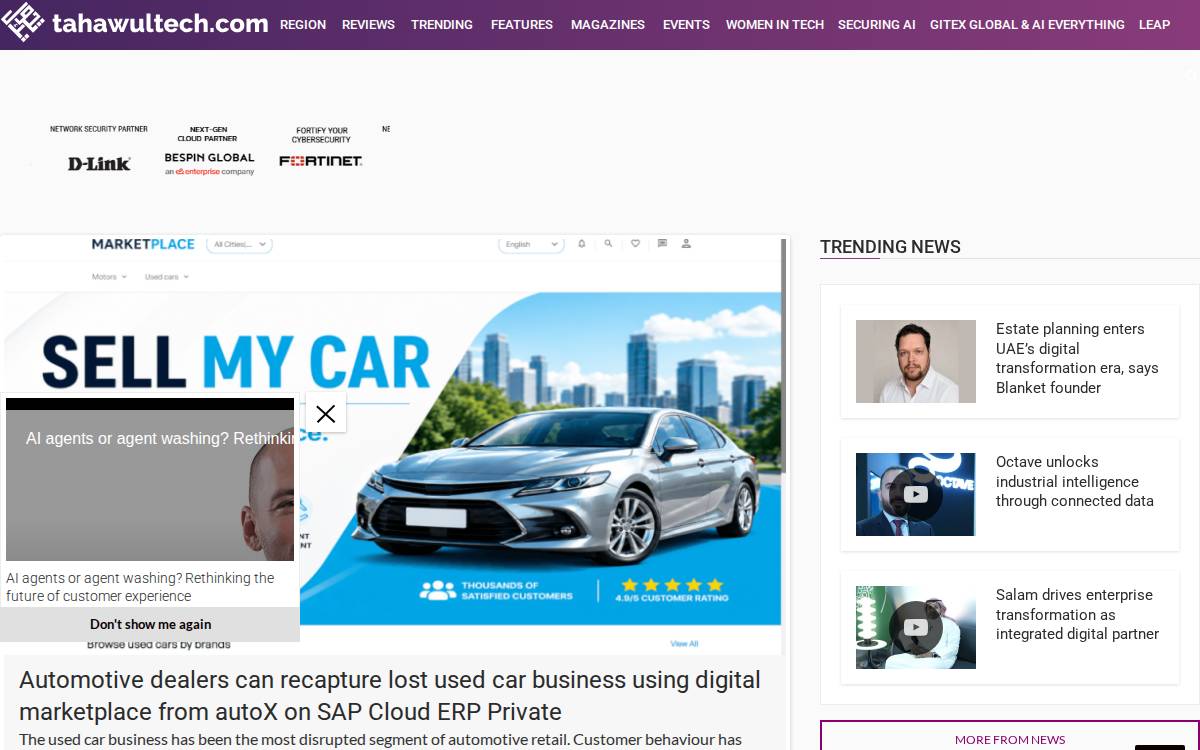Click the TRENDING NEWS heading
Viewport: 1200px width, 750px height.
point(890,247)
